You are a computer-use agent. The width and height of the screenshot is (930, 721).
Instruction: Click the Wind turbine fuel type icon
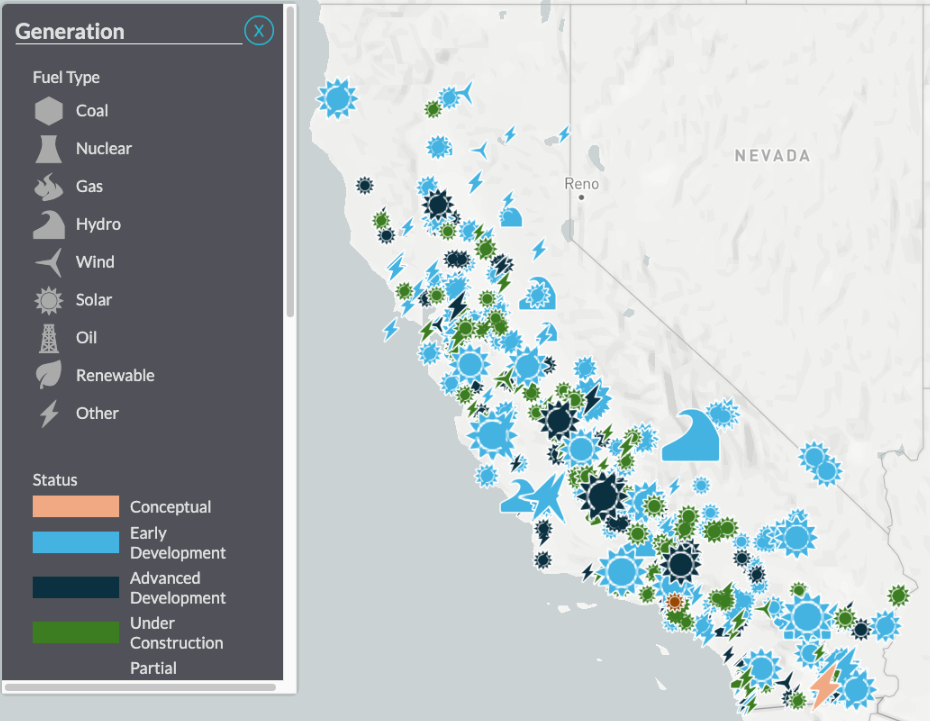click(x=48, y=262)
